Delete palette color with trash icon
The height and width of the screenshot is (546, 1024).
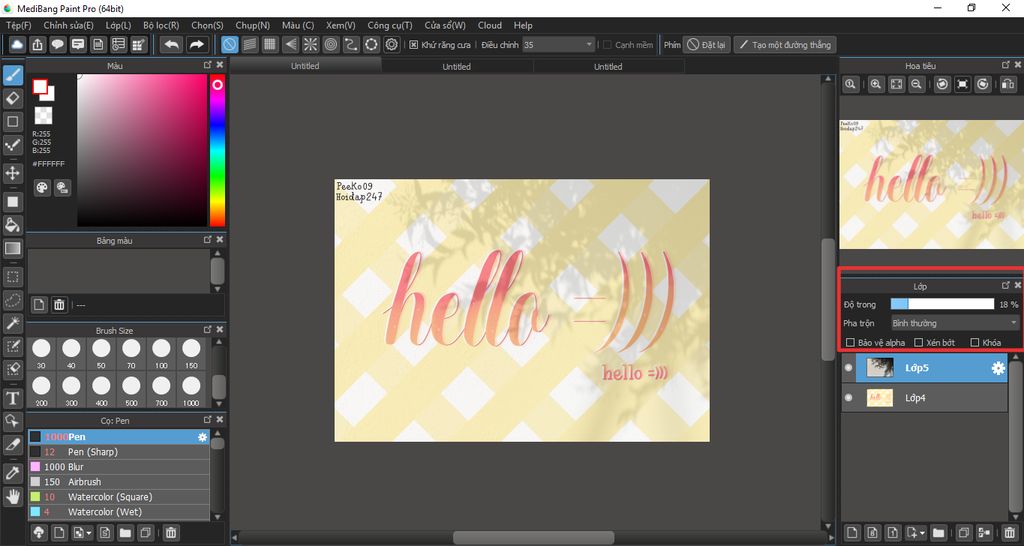pos(59,304)
